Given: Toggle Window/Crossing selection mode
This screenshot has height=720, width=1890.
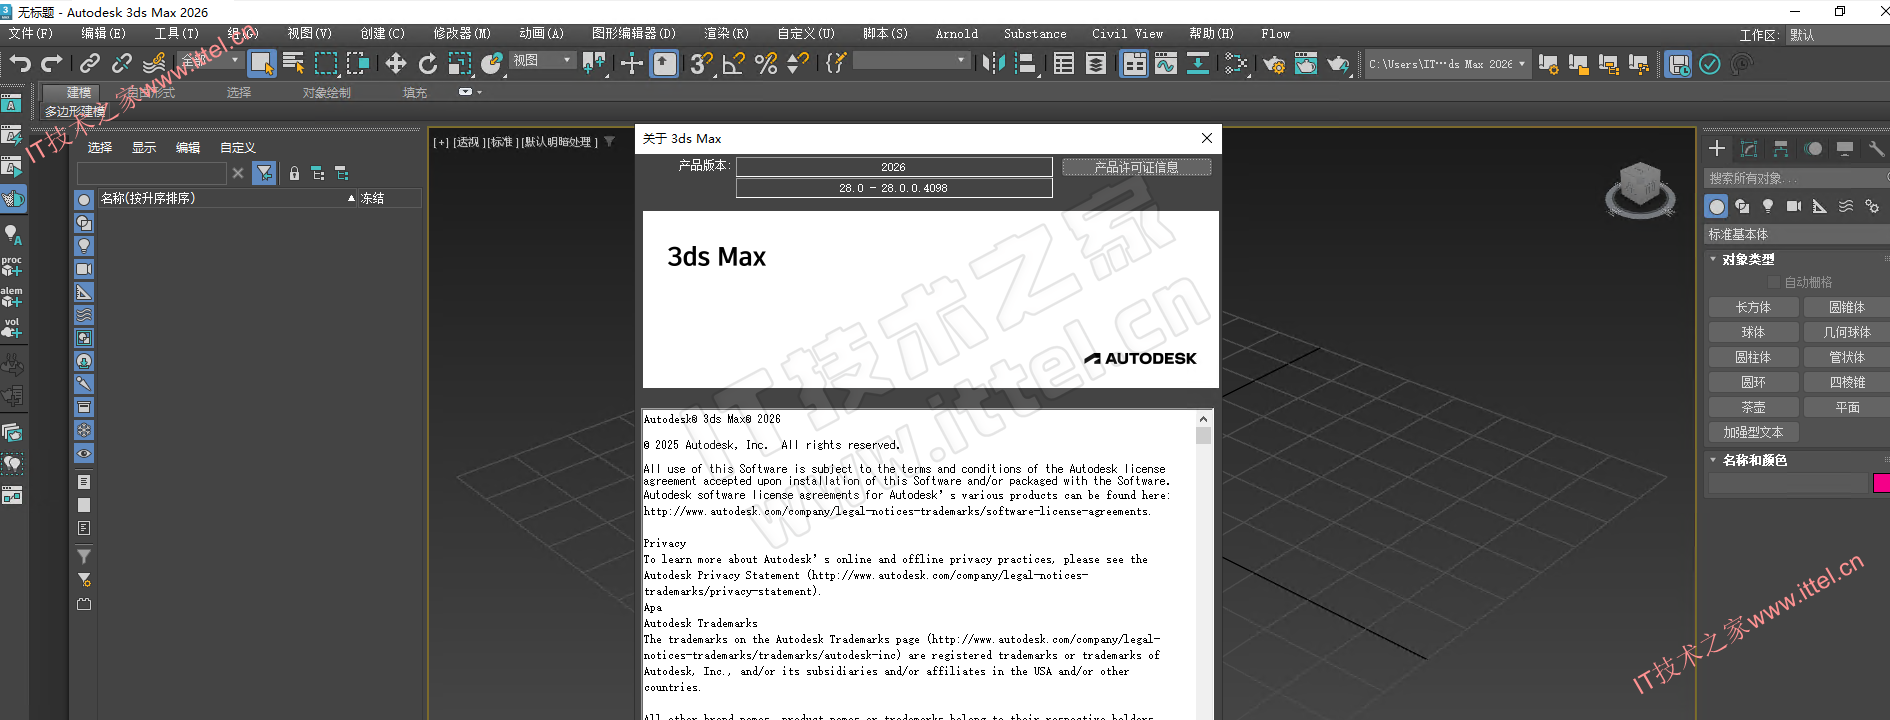Looking at the screenshot, I should [x=358, y=64].
